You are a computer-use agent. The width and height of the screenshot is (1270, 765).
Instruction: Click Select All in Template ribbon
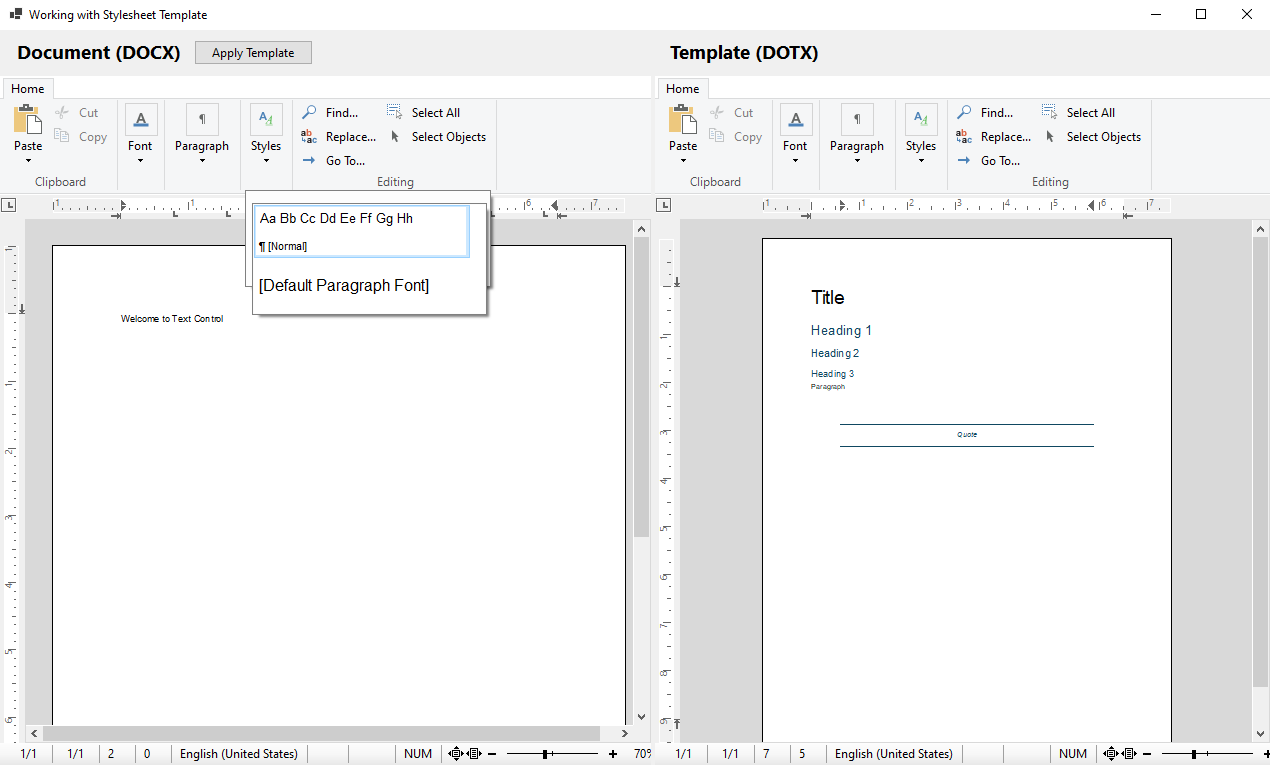(1078, 113)
